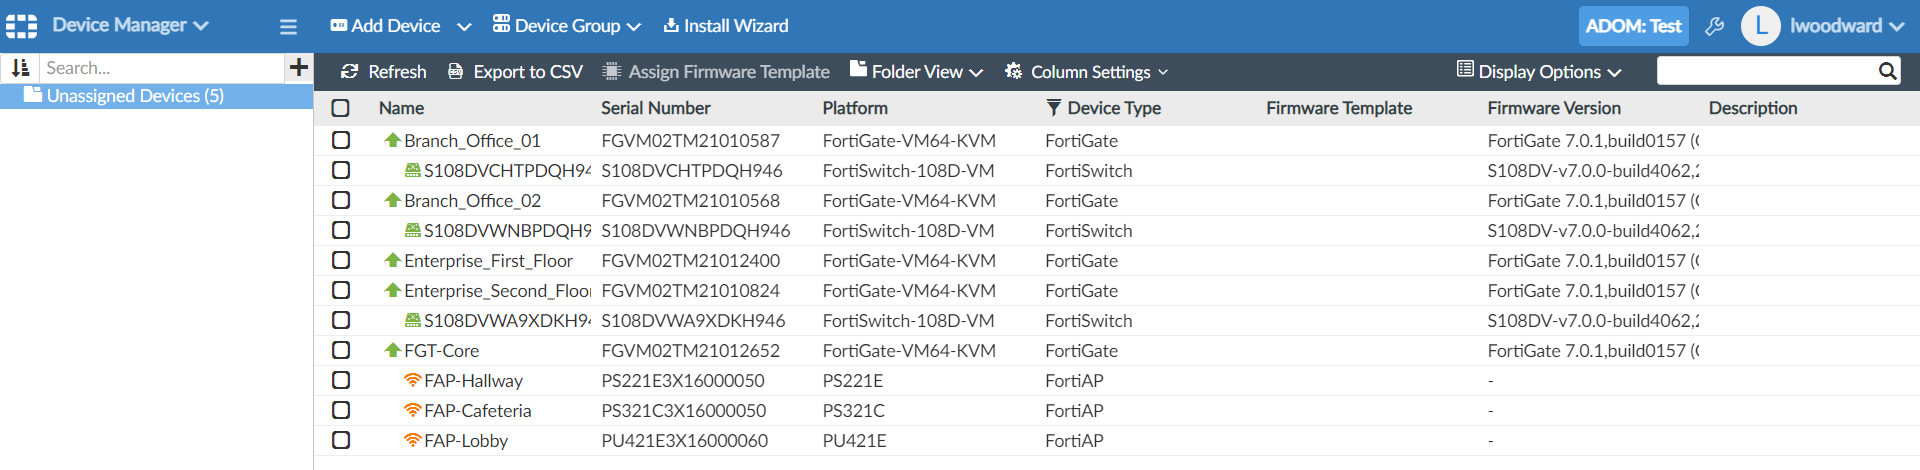Click the hamburger menu icon
Image resolution: width=1920 pixels, height=470 pixels.
coord(288,27)
